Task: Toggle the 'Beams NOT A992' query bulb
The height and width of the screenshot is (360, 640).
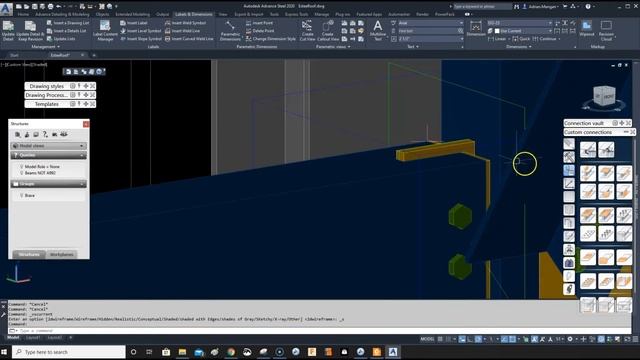Action: 22,173
